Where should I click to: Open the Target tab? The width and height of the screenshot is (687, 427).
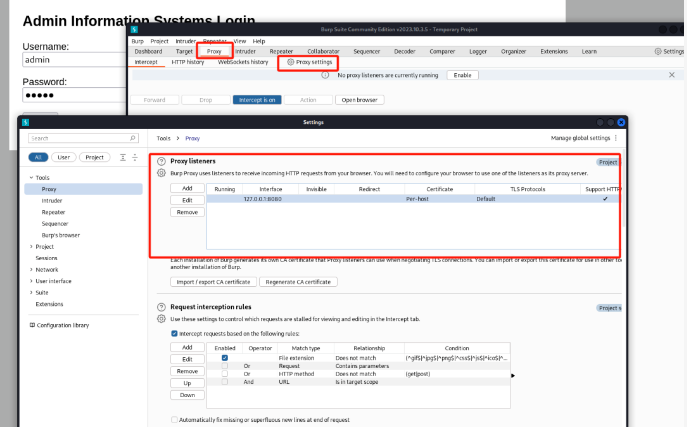tap(184, 51)
